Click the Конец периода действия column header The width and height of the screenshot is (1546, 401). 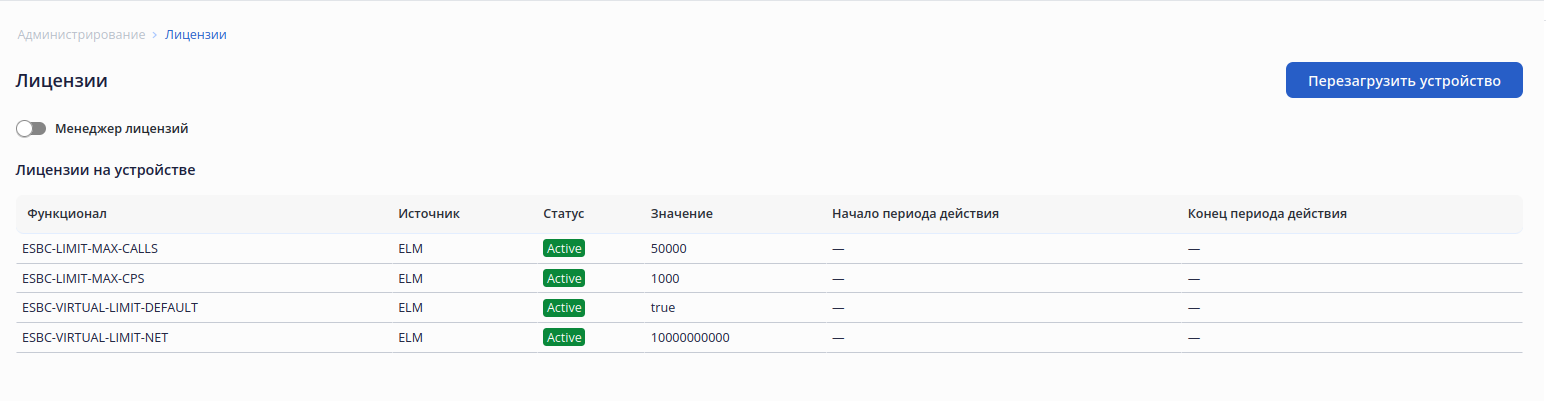point(1267,214)
